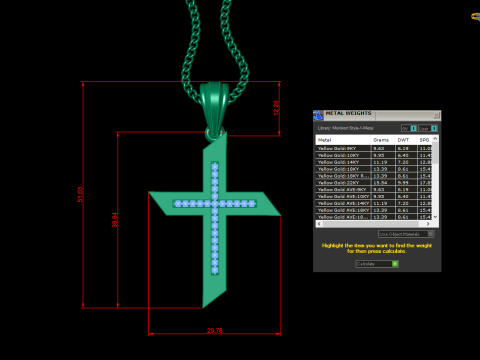Enable the Use Object Materials option
Image resolution: width=480 pixels, height=360 pixels.
click(x=406, y=234)
